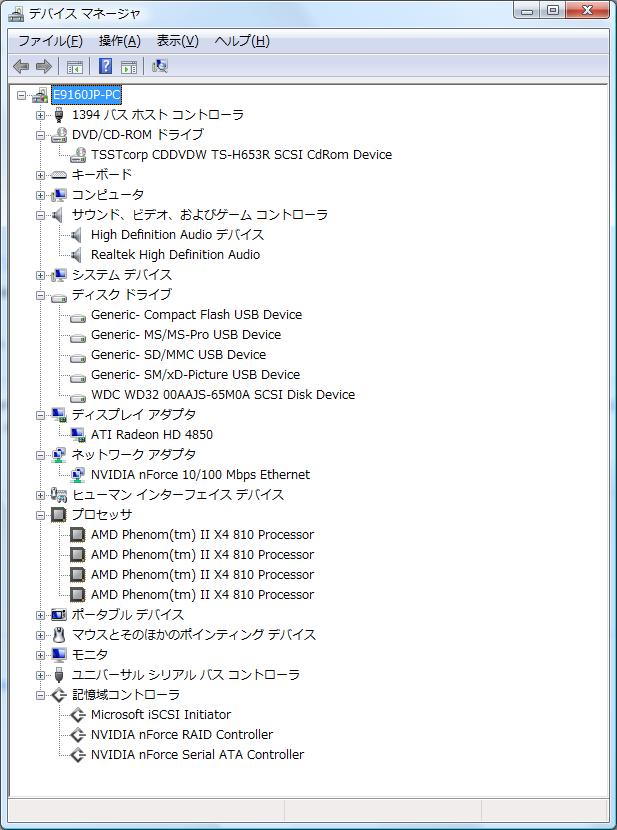
Task: Click the ヒューマン インターフェイス デバイス icon
Action: pos(59,495)
